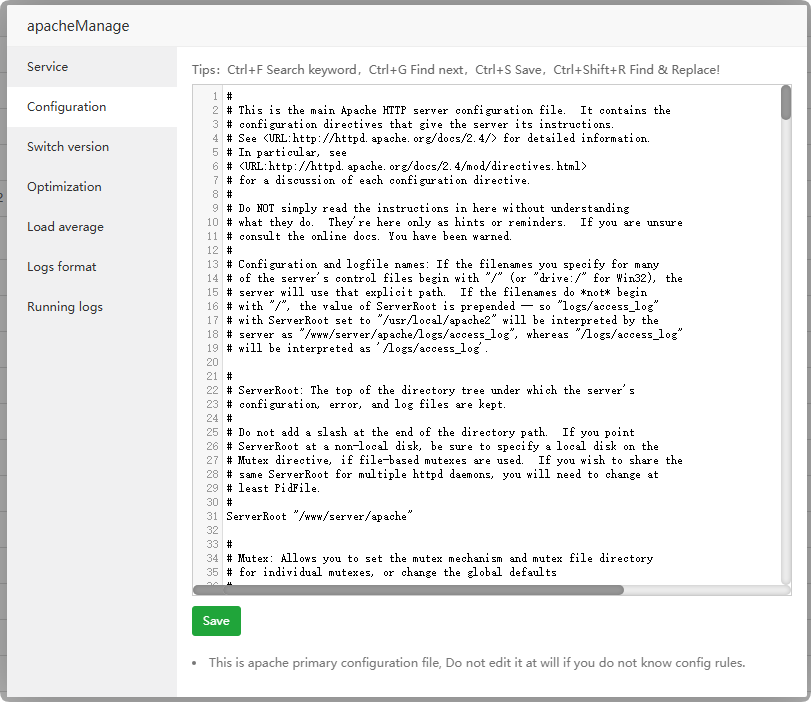Open Switch version section
811x702 pixels.
92,147
